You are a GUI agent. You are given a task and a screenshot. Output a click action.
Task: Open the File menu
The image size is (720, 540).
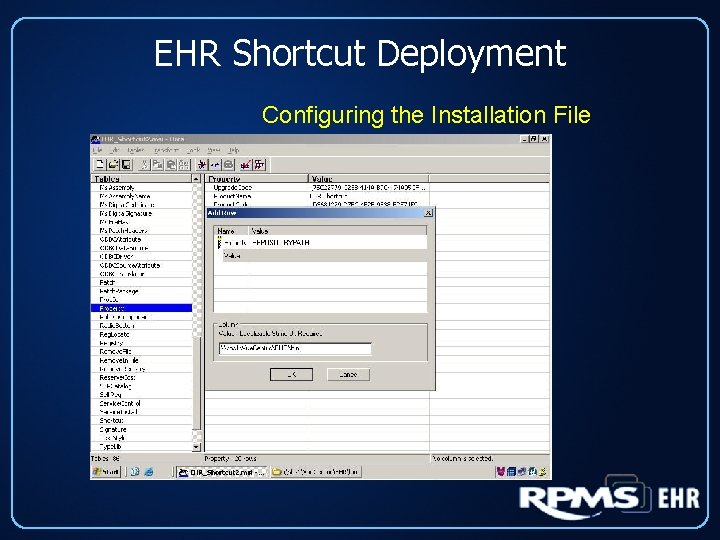[98, 150]
